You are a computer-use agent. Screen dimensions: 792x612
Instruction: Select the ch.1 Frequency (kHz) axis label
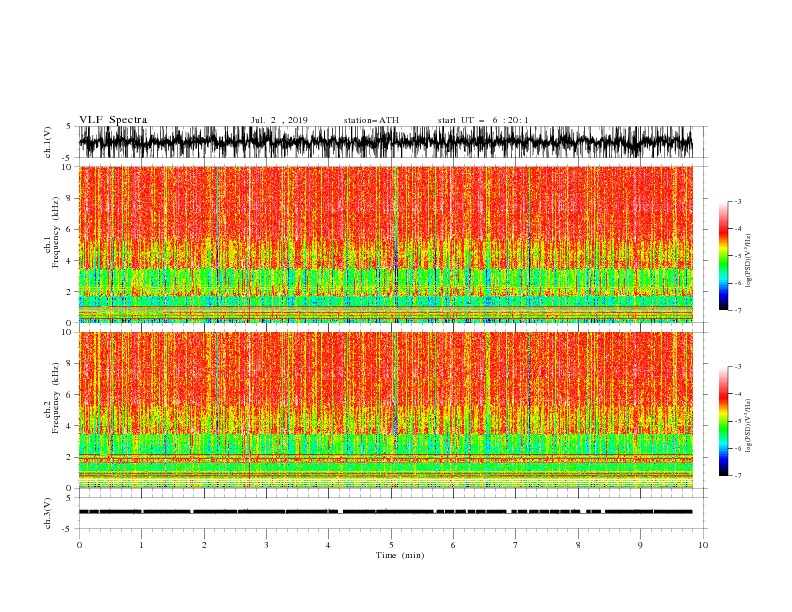(x=52, y=232)
